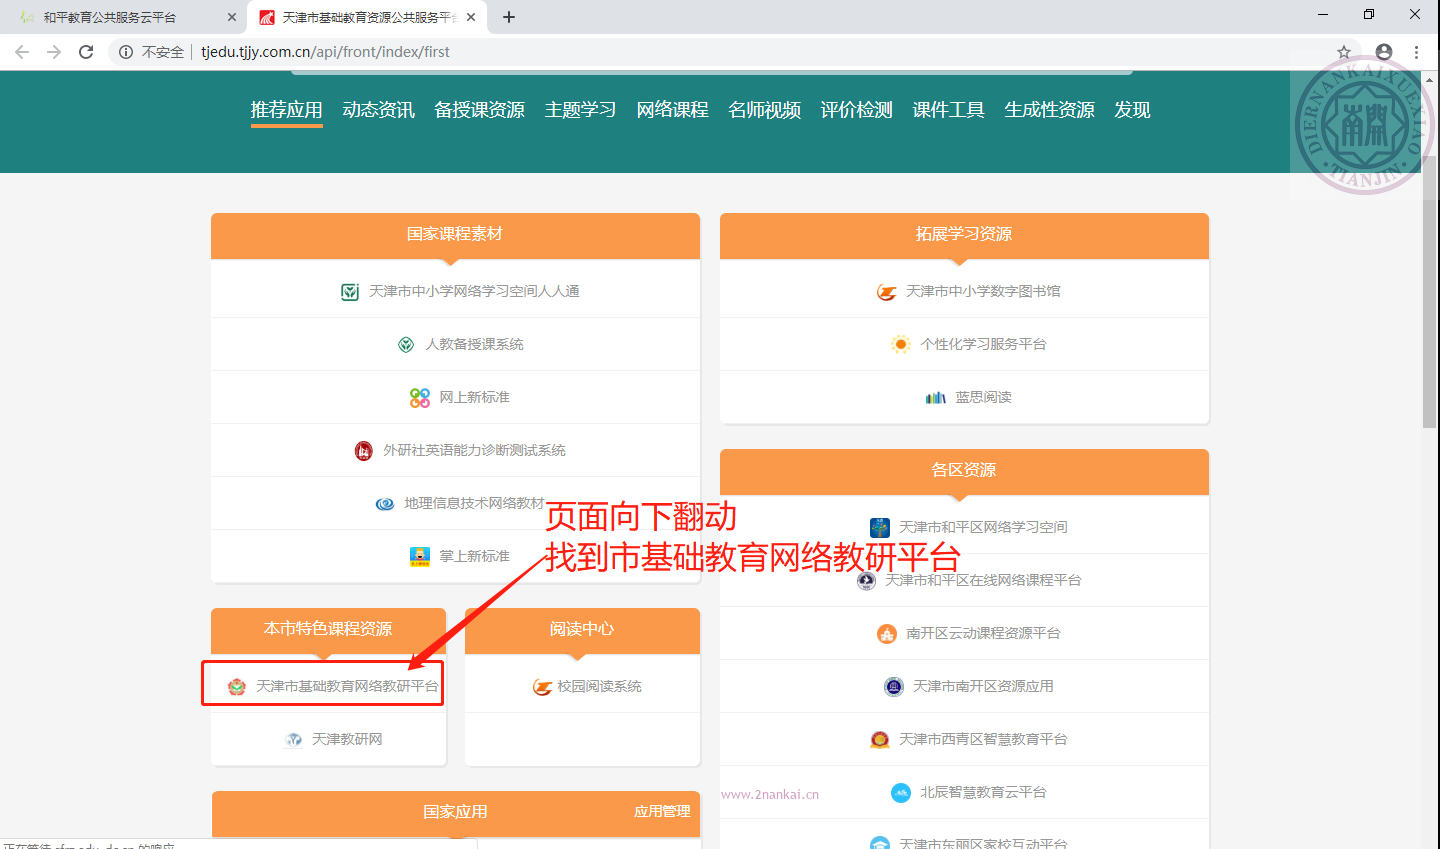Open the 人教备授课系统 link
Viewport: 1440px width, 849px height.
tap(474, 344)
